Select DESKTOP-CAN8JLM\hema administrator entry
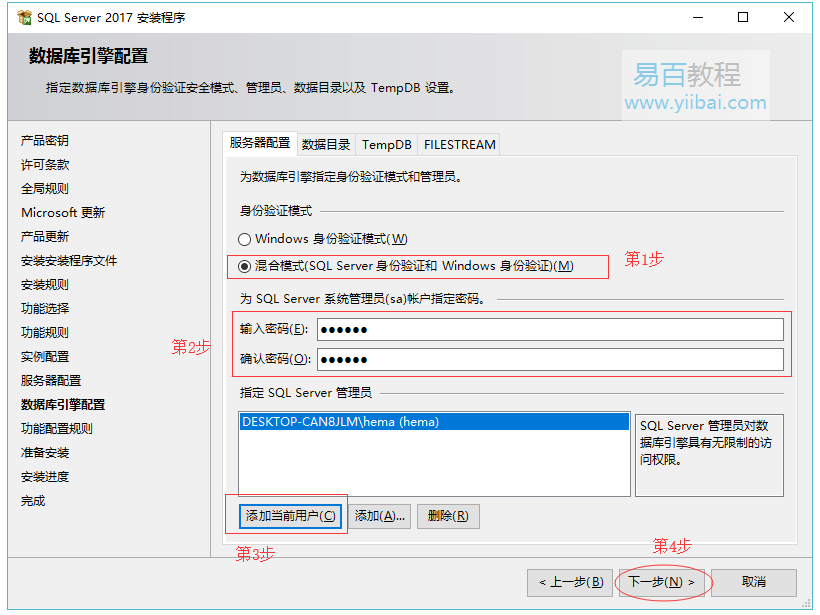The height and width of the screenshot is (615, 820). 434,422
